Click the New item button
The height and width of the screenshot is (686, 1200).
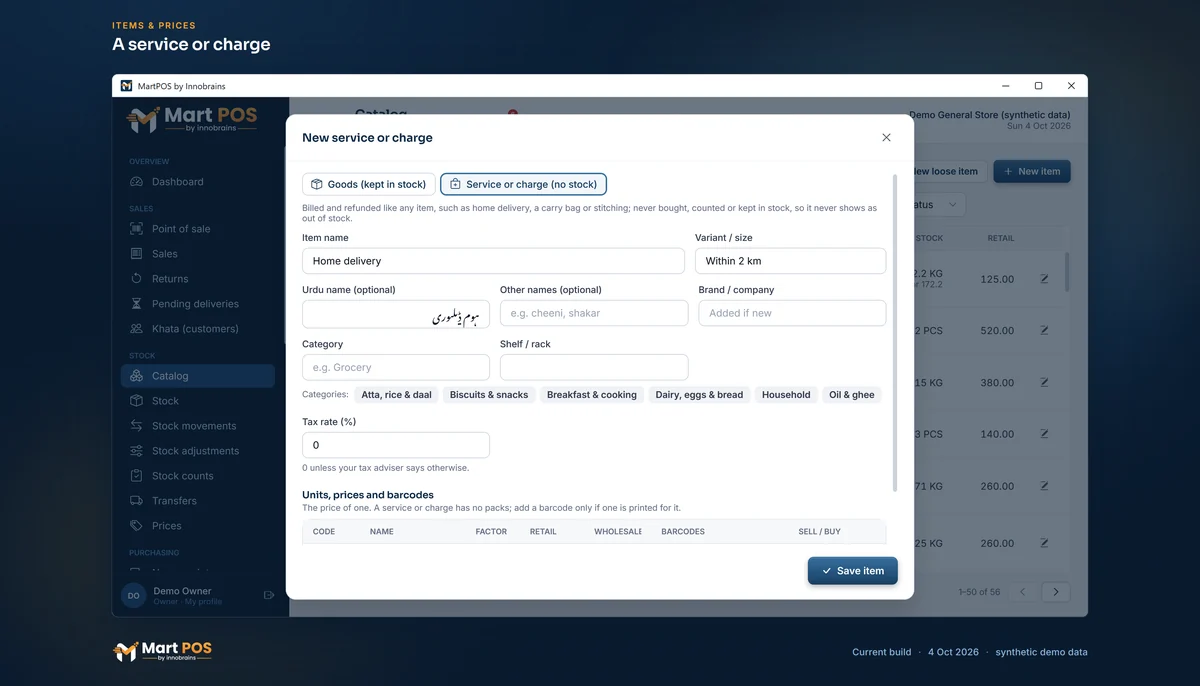tap(1032, 172)
